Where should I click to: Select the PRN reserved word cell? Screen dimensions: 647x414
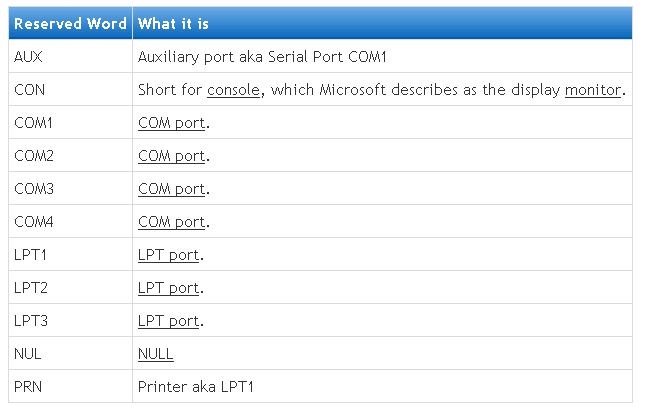[x=28, y=387]
